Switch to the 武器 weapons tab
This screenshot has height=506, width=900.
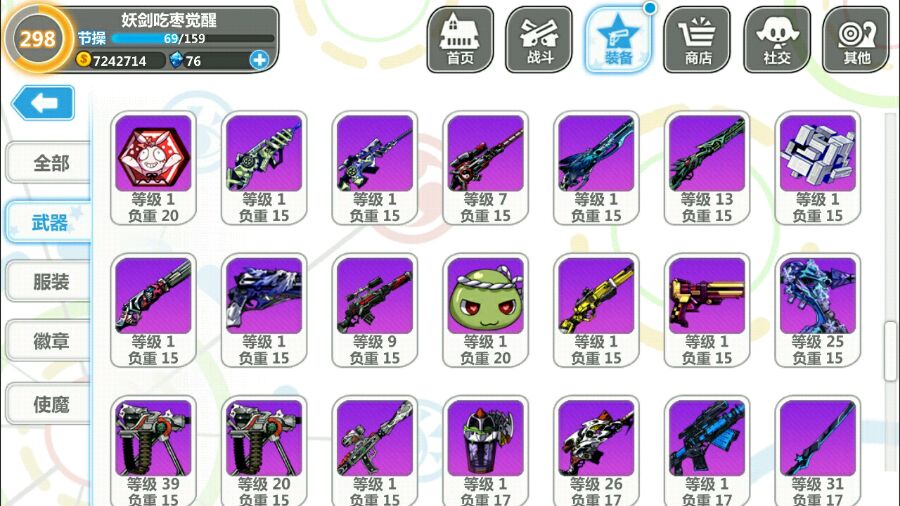(48, 222)
